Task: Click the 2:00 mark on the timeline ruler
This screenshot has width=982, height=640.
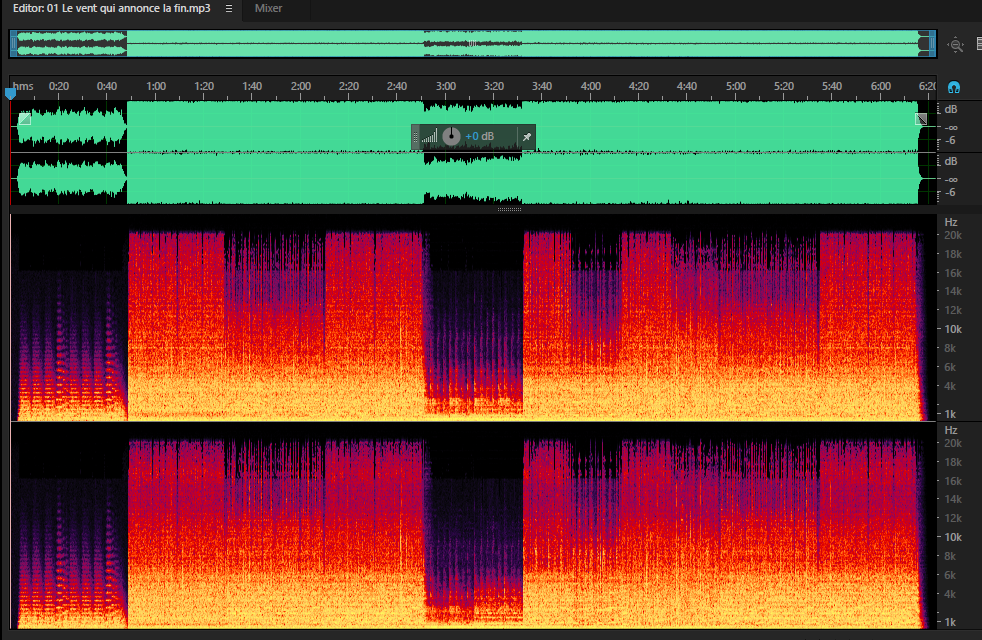Action: tap(301, 86)
